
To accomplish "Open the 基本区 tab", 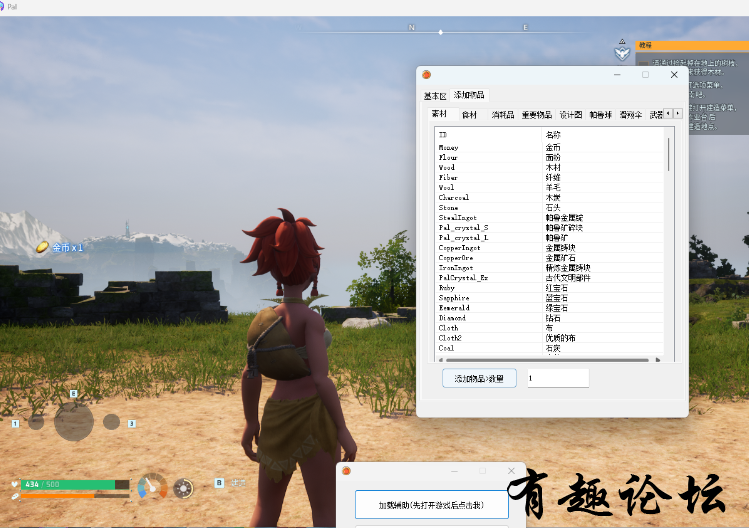I will tap(435, 96).
